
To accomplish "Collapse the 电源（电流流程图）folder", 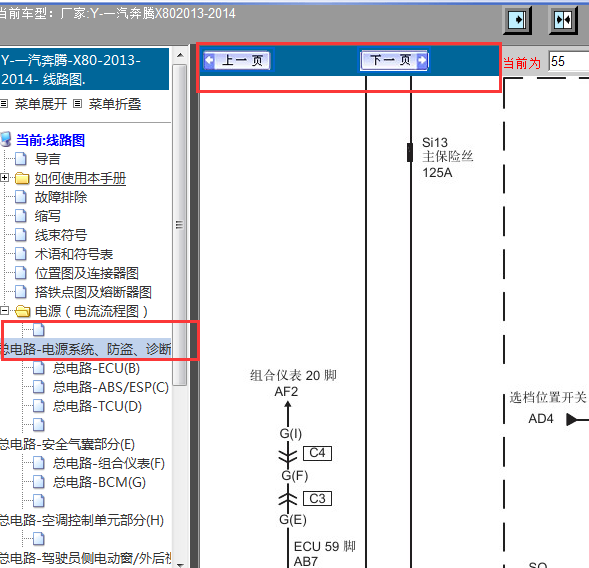I will click(5, 311).
